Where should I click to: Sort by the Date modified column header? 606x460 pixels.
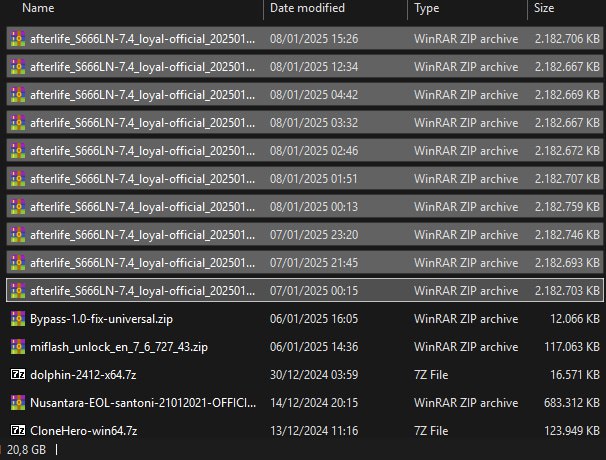click(x=307, y=8)
